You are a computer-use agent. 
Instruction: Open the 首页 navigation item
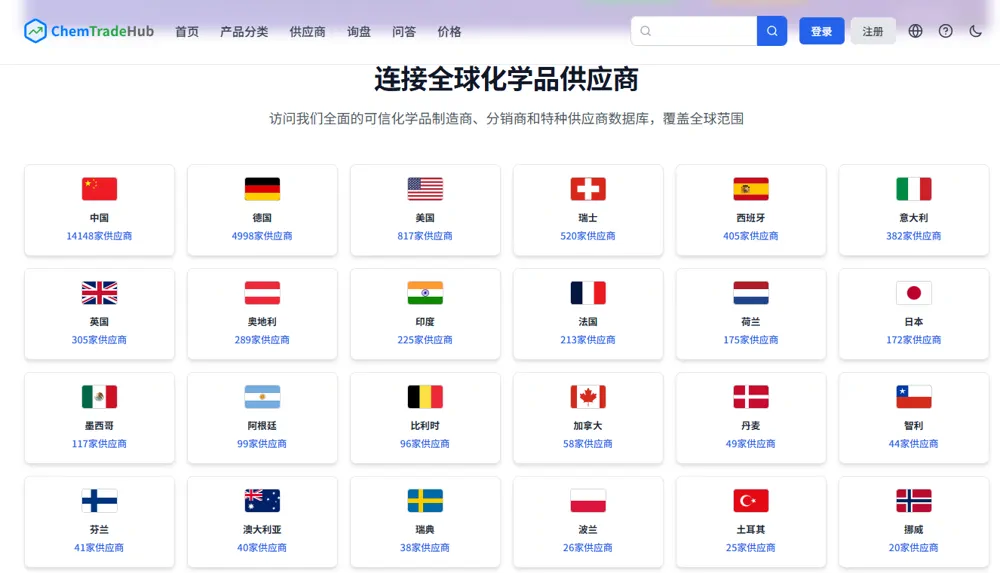coord(187,32)
